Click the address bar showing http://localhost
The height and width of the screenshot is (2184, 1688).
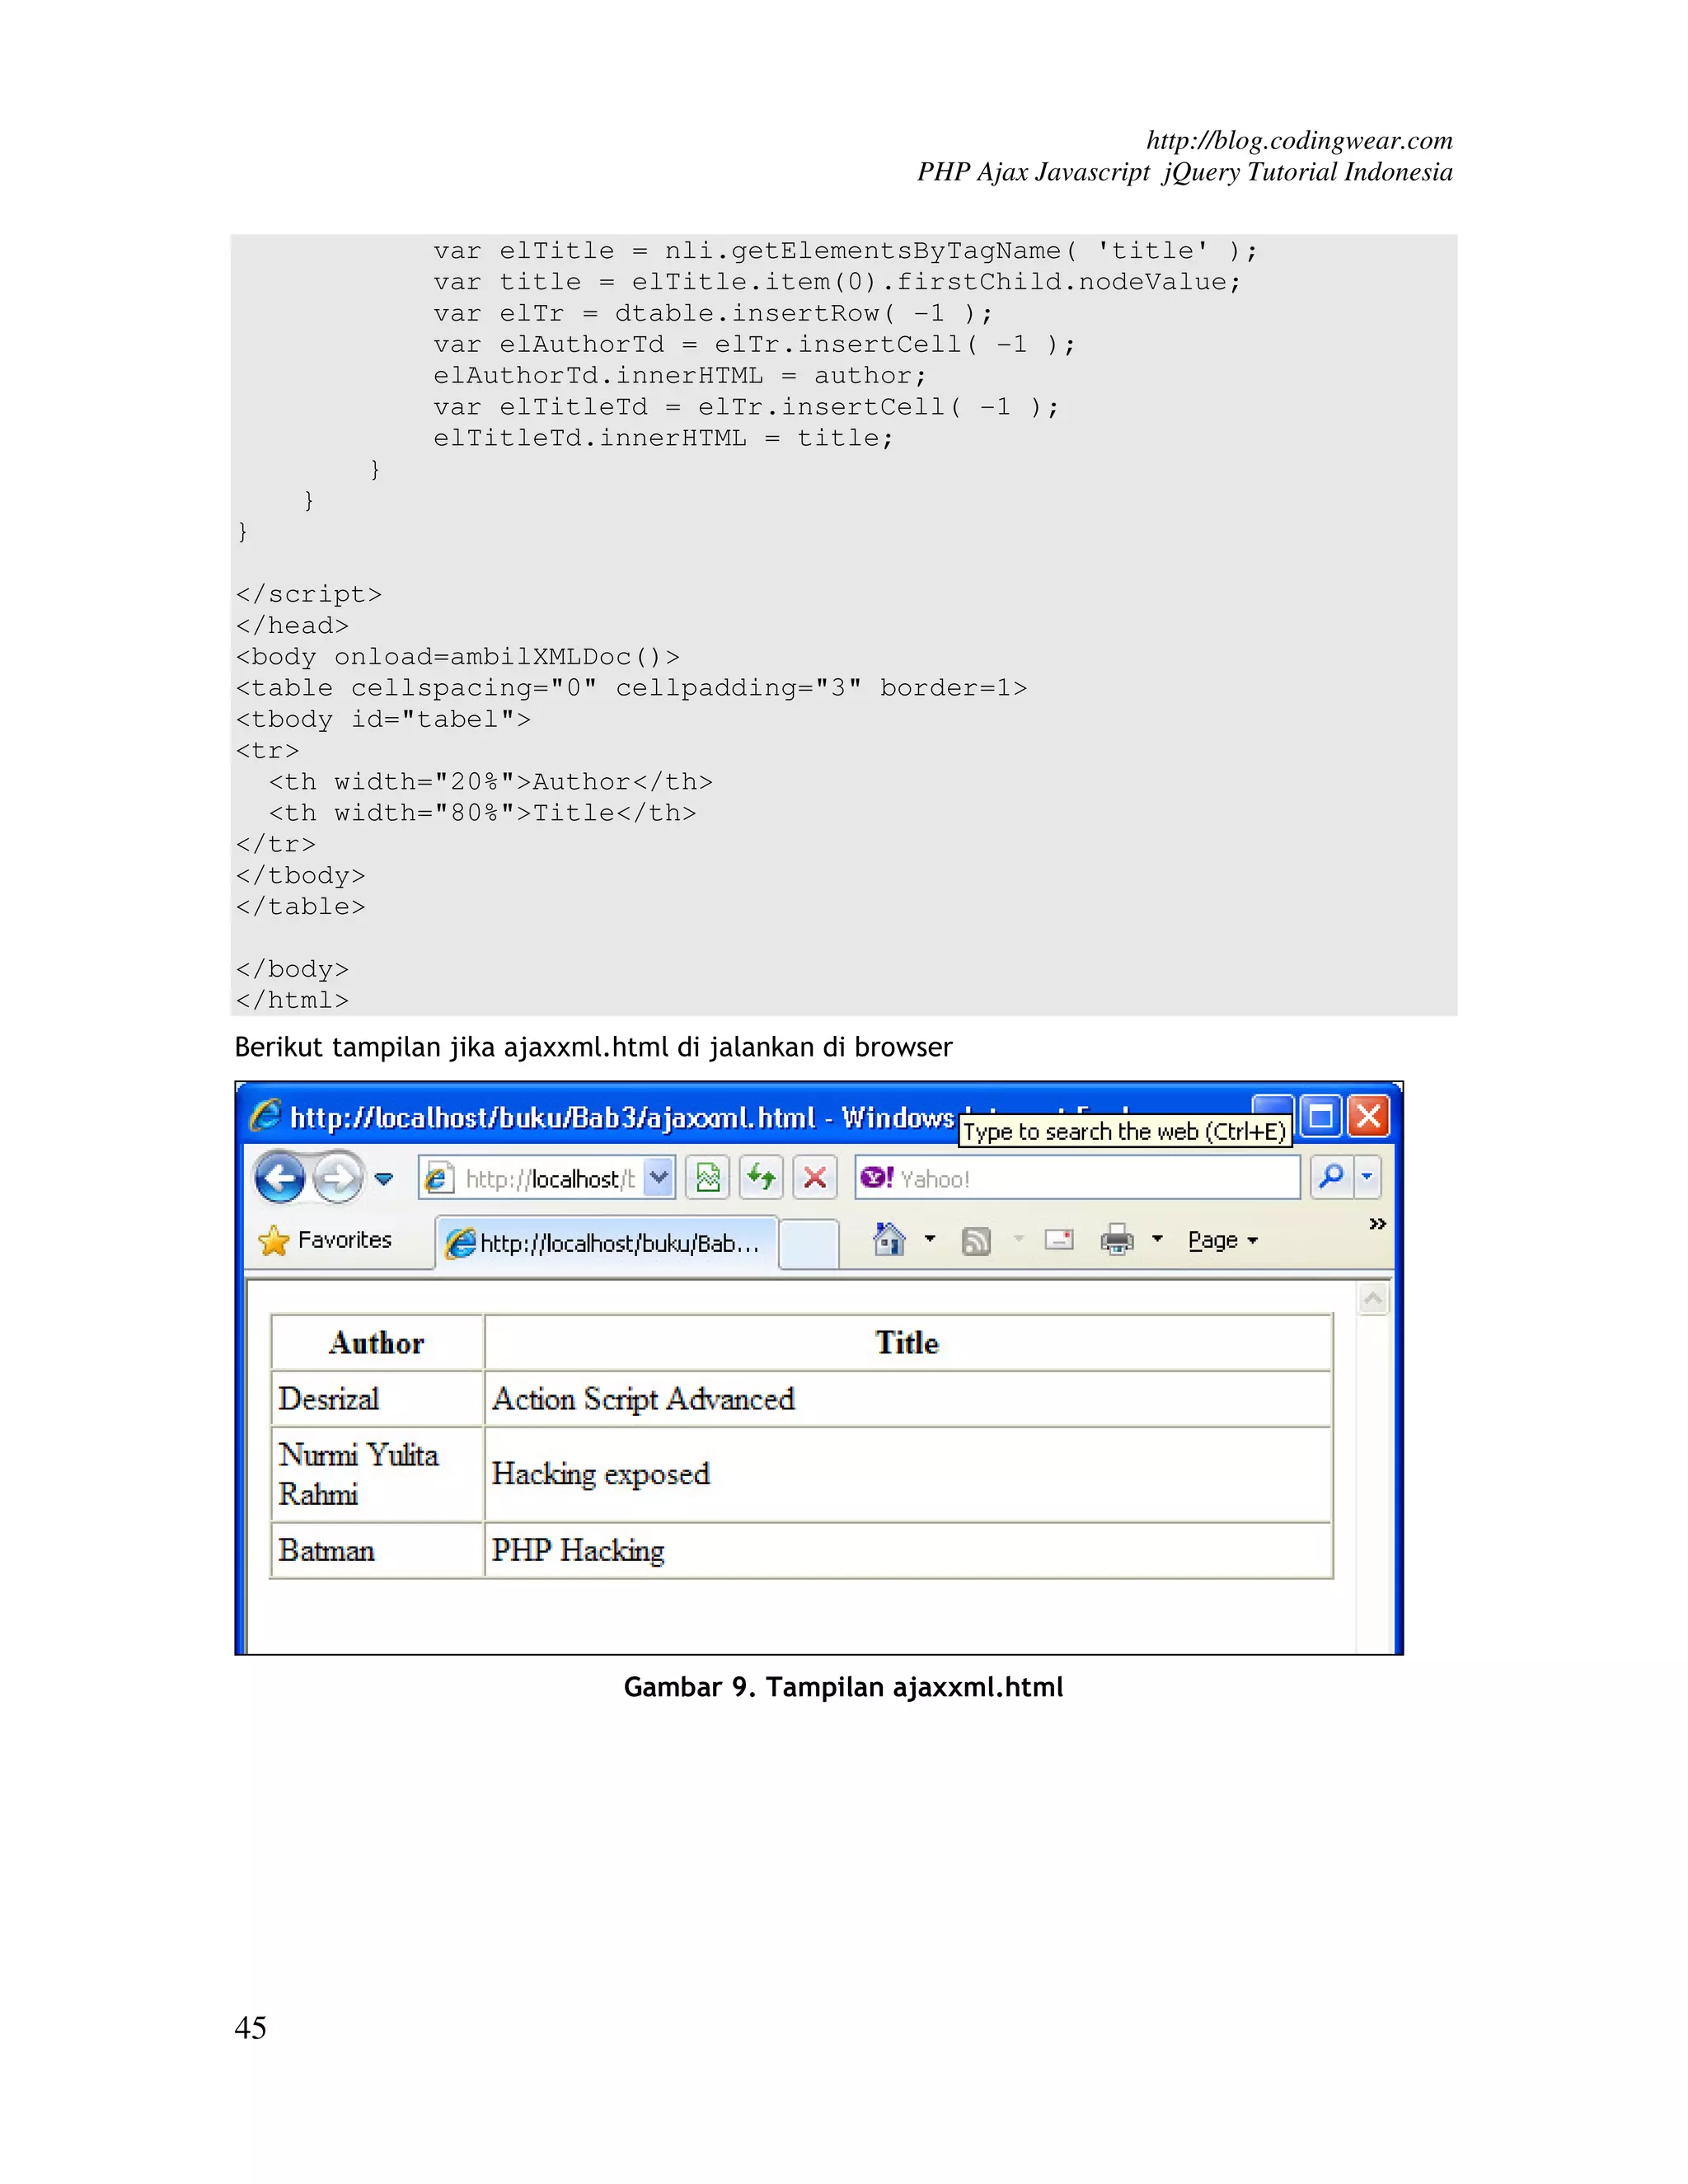tap(546, 1178)
